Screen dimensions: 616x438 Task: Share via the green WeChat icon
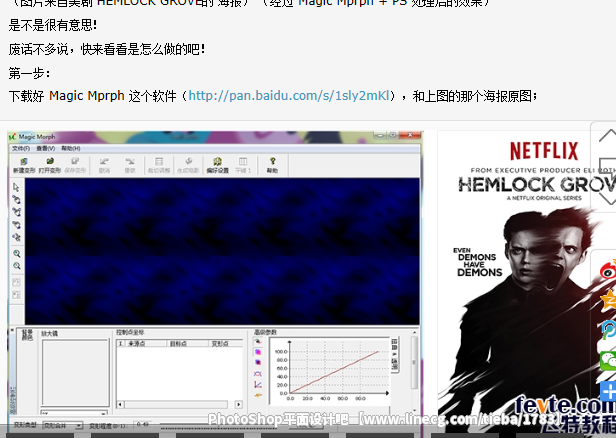608,360
